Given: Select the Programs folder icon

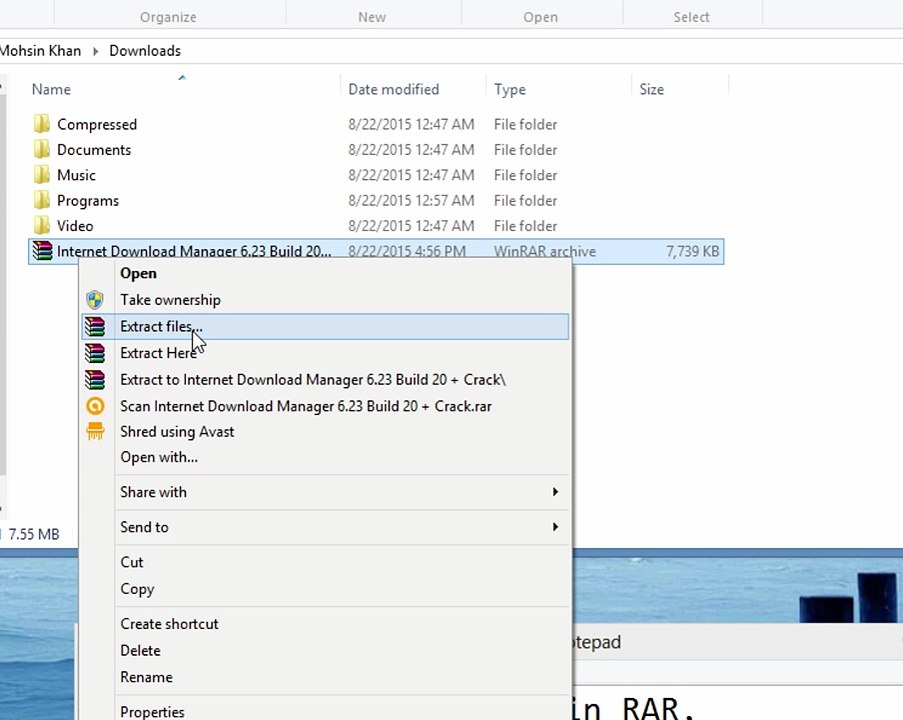Looking at the screenshot, I should [x=41, y=200].
